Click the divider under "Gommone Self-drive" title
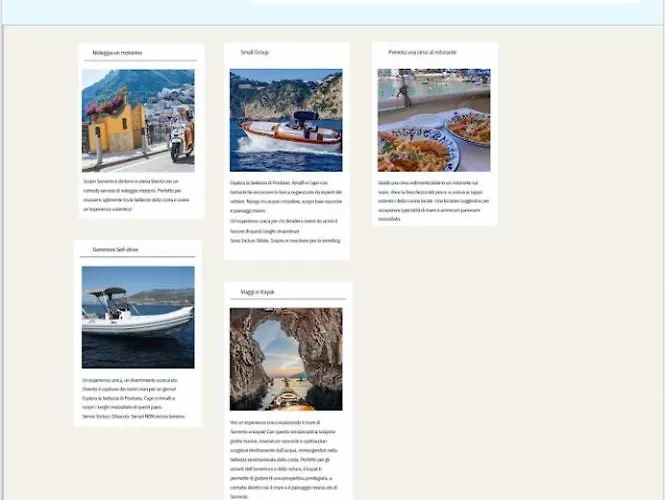Image resolution: width=665 pixels, height=500 pixels. (x=138, y=258)
